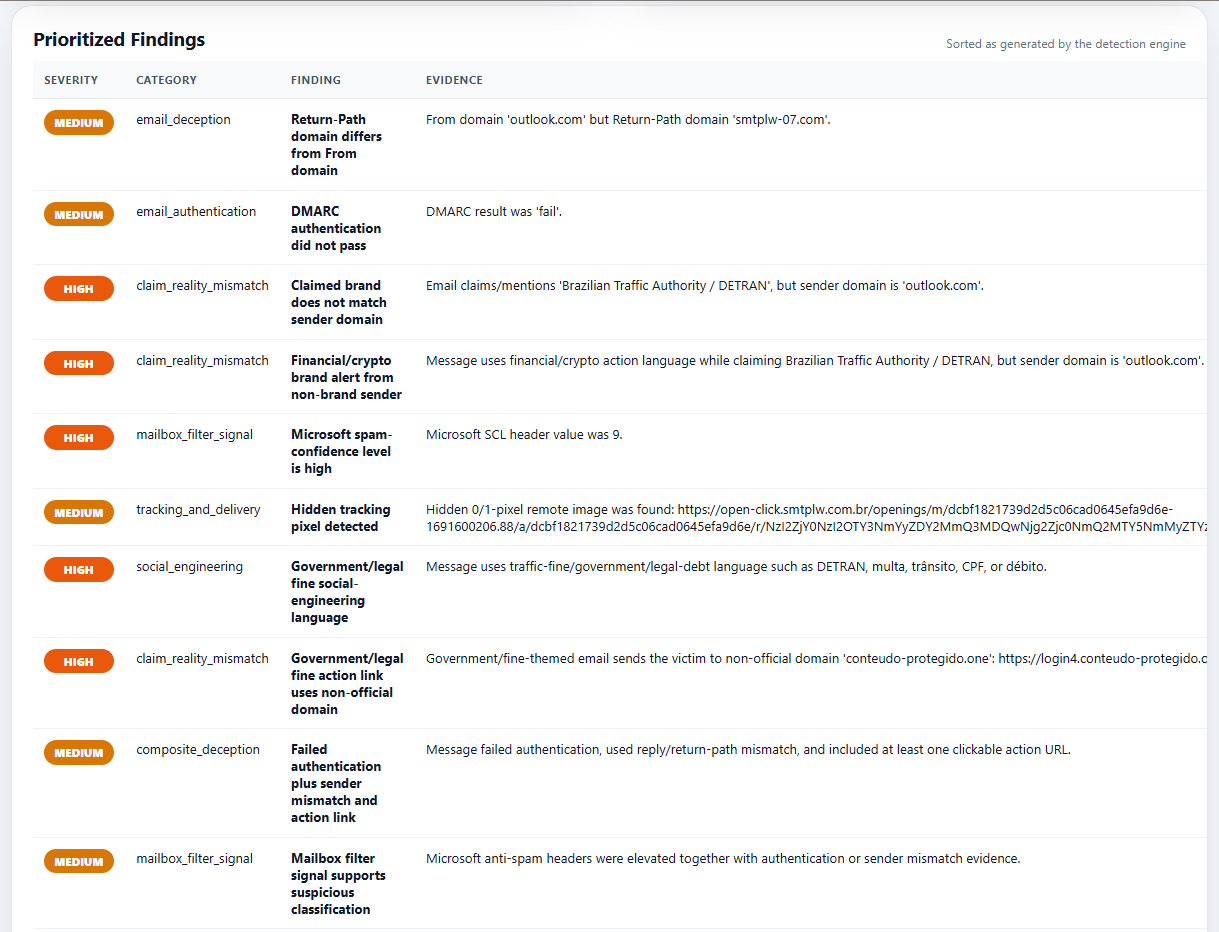This screenshot has height=932, width=1219.
Task: Click HIGH badge for Financial/crypto brand alert
Action: click(79, 364)
